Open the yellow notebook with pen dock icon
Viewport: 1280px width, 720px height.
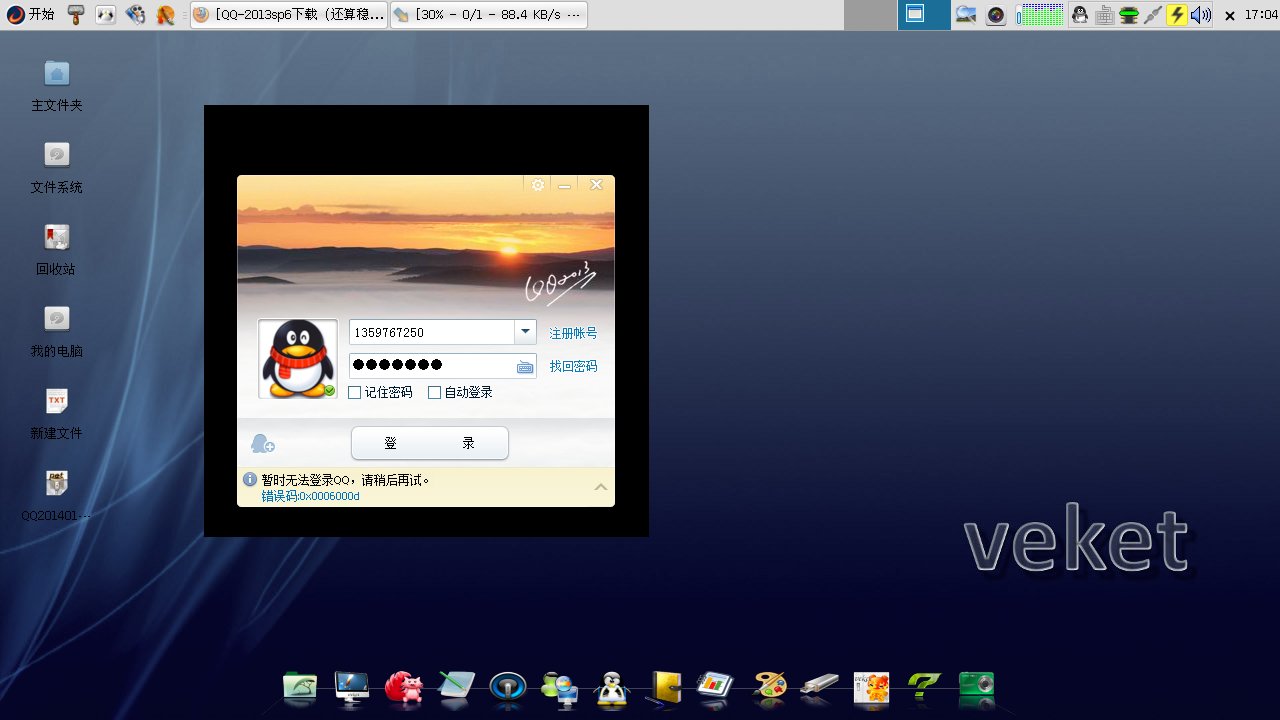[664, 687]
